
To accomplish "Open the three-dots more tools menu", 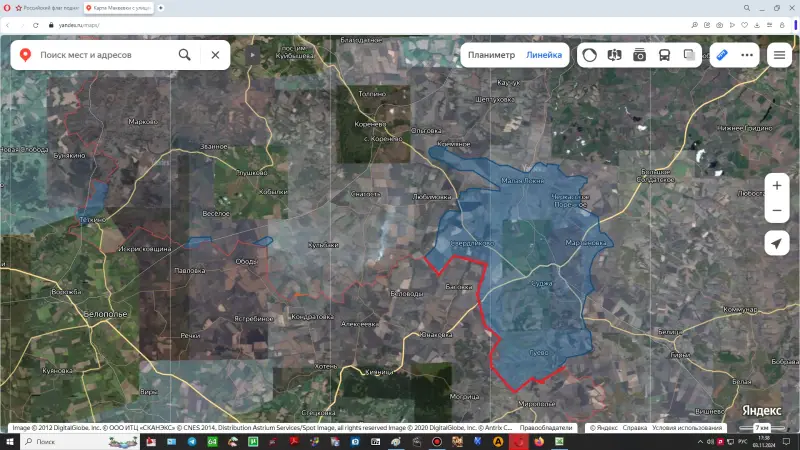I will click(747, 55).
